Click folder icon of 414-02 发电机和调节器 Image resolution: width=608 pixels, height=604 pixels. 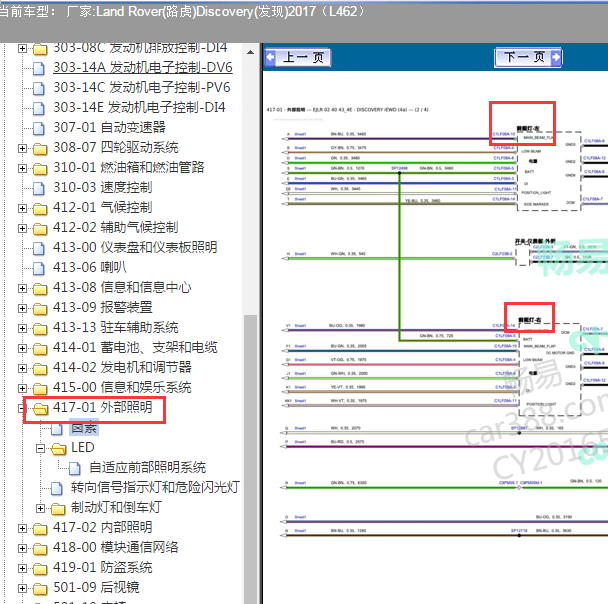(x=40, y=369)
